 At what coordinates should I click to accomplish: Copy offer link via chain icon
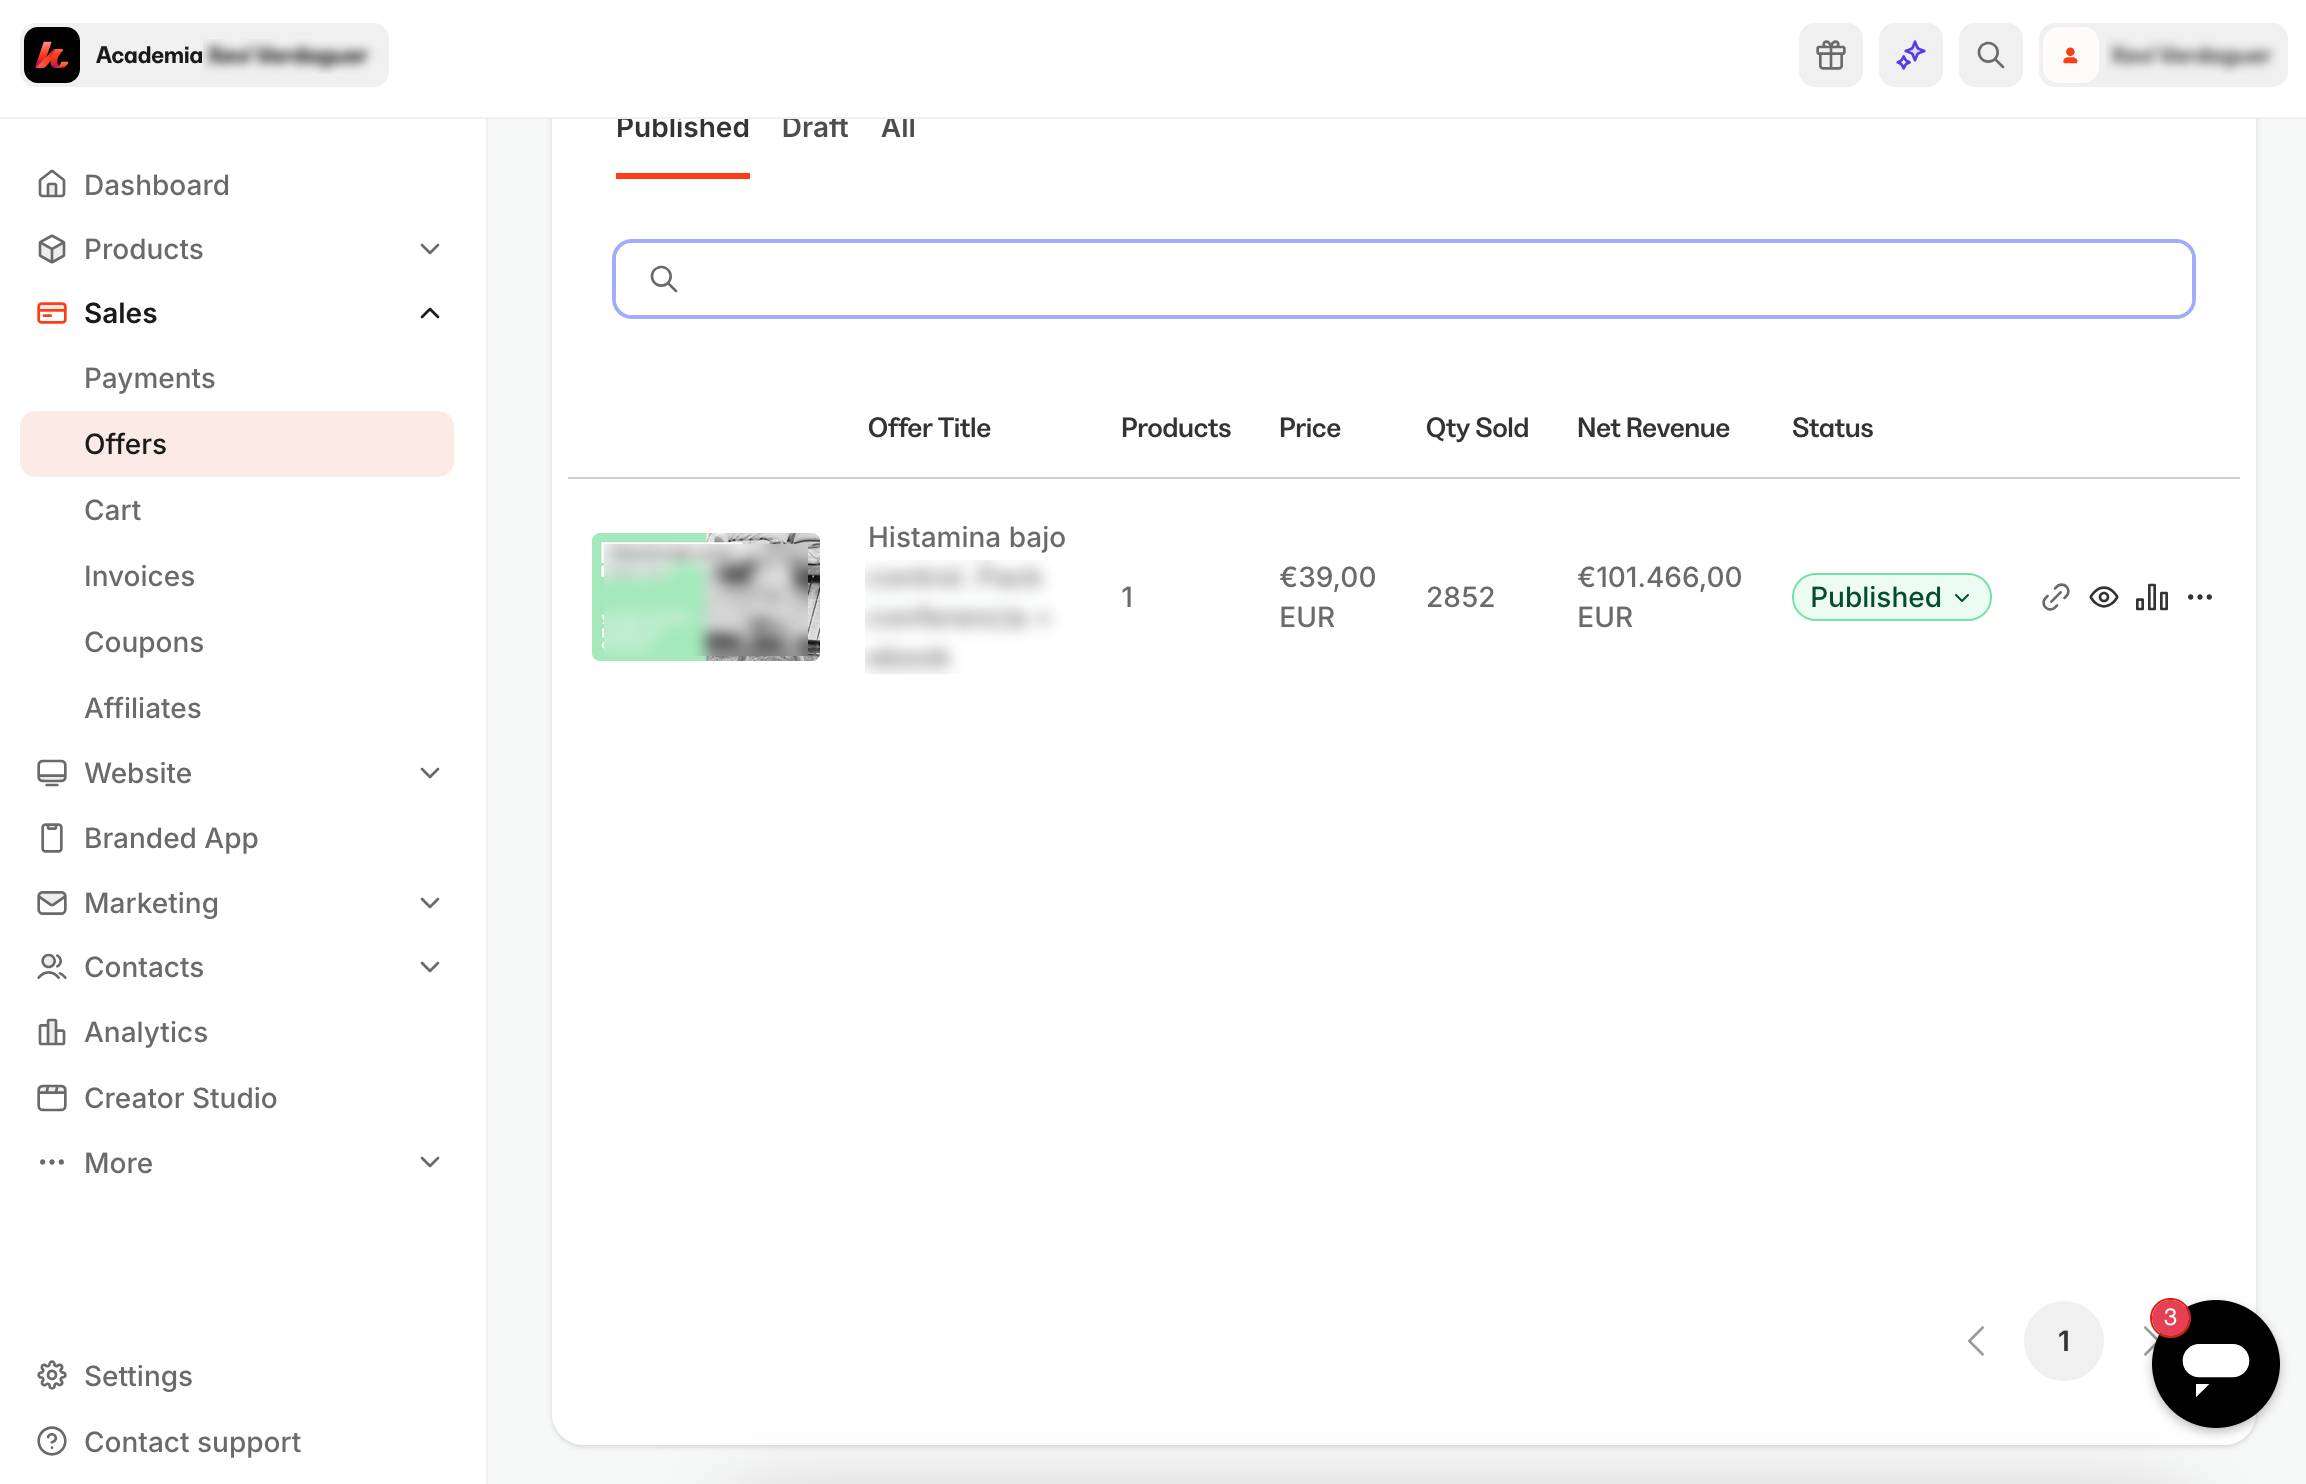tap(2055, 597)
